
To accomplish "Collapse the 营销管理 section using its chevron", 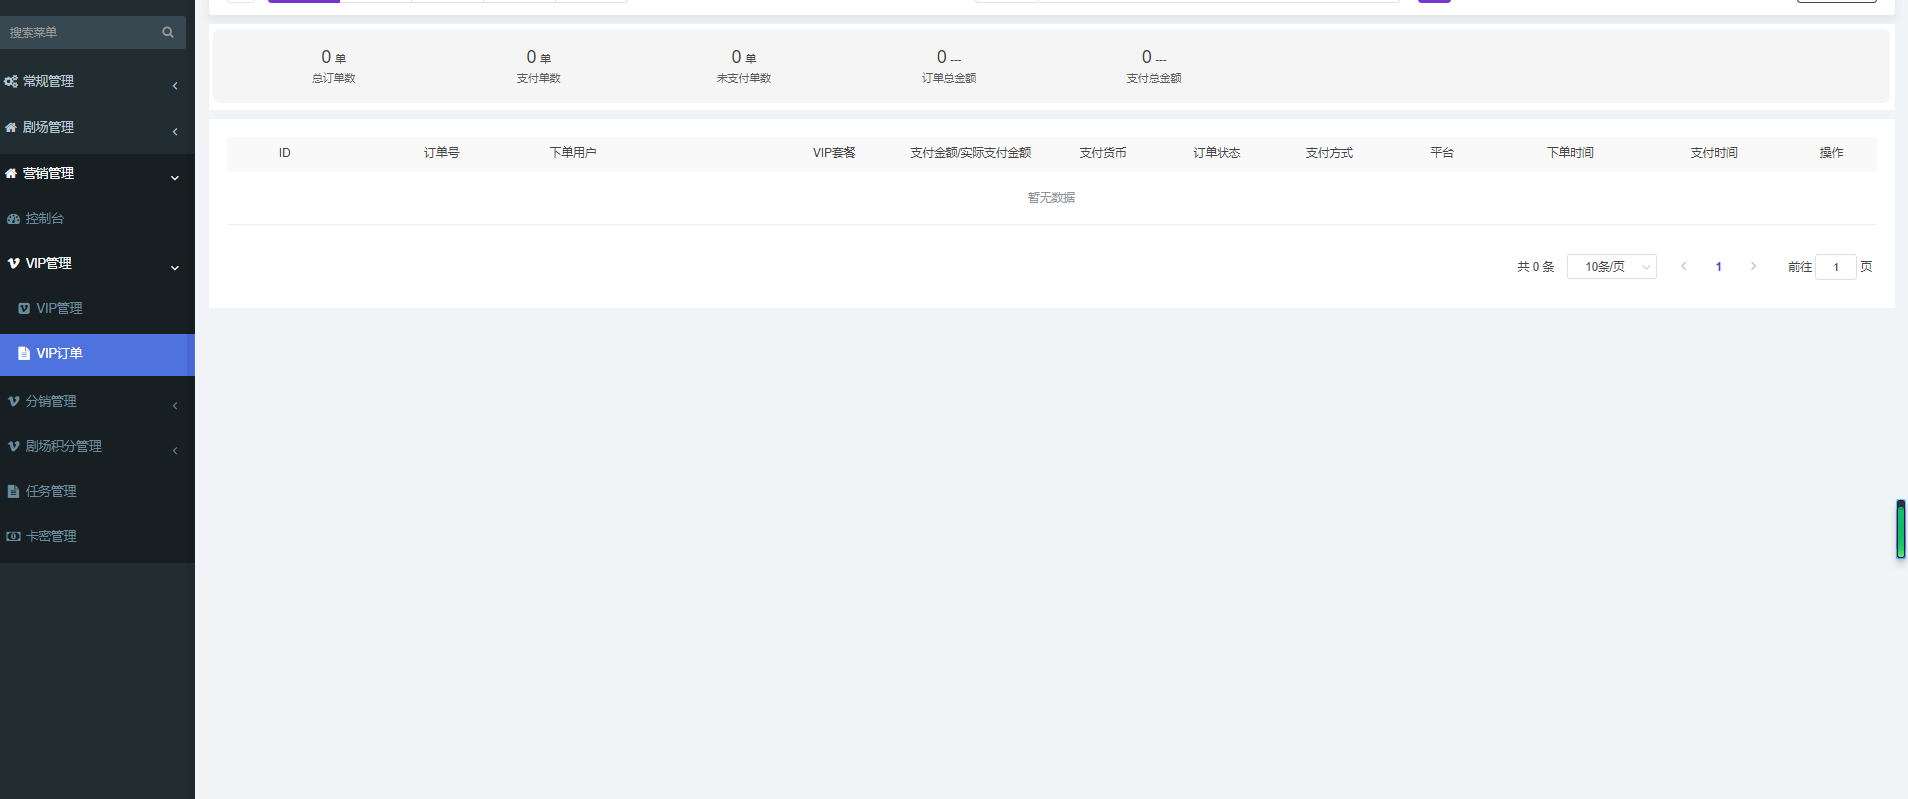I will (x=175, y=178).
